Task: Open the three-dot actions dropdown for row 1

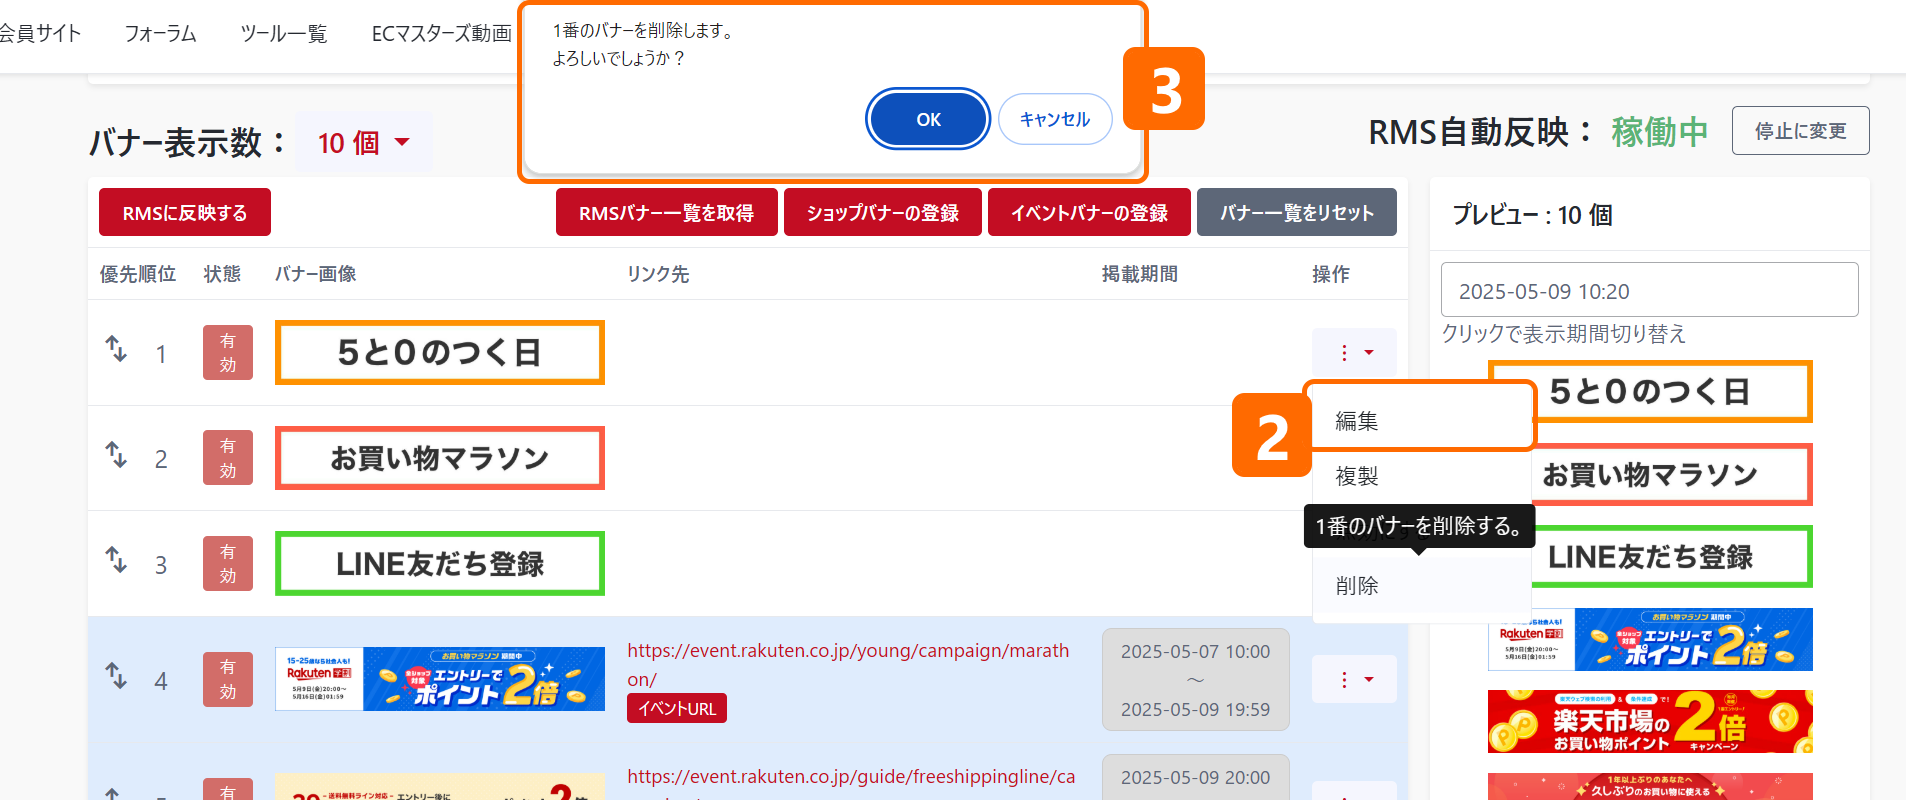Action: [1354, 352]
